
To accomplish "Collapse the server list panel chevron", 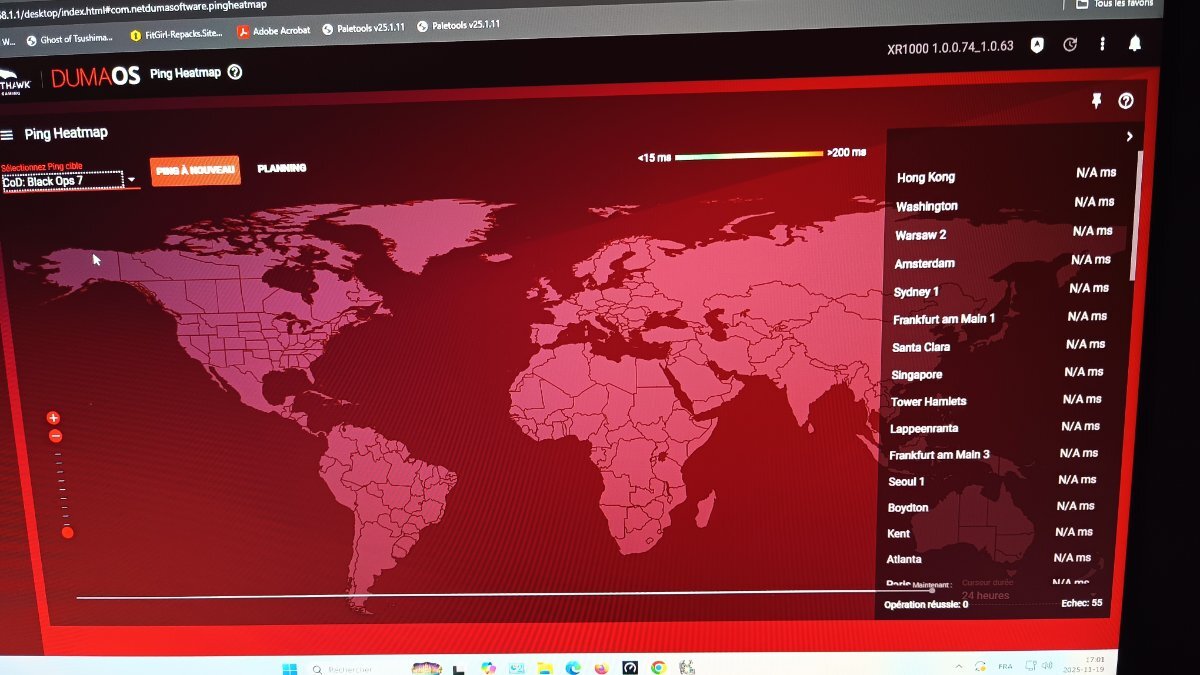I will tap(1129, 137).
